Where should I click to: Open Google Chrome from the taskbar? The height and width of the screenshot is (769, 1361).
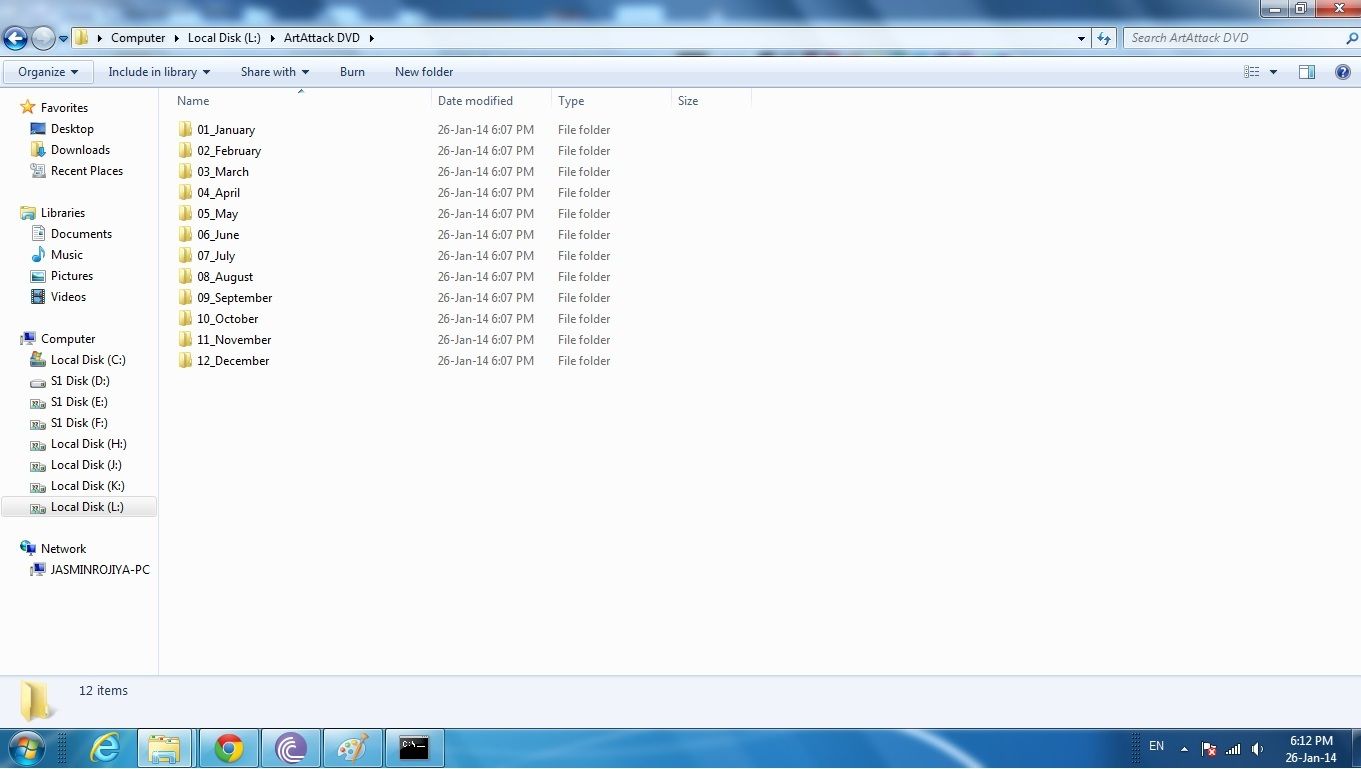pos(228,747)
